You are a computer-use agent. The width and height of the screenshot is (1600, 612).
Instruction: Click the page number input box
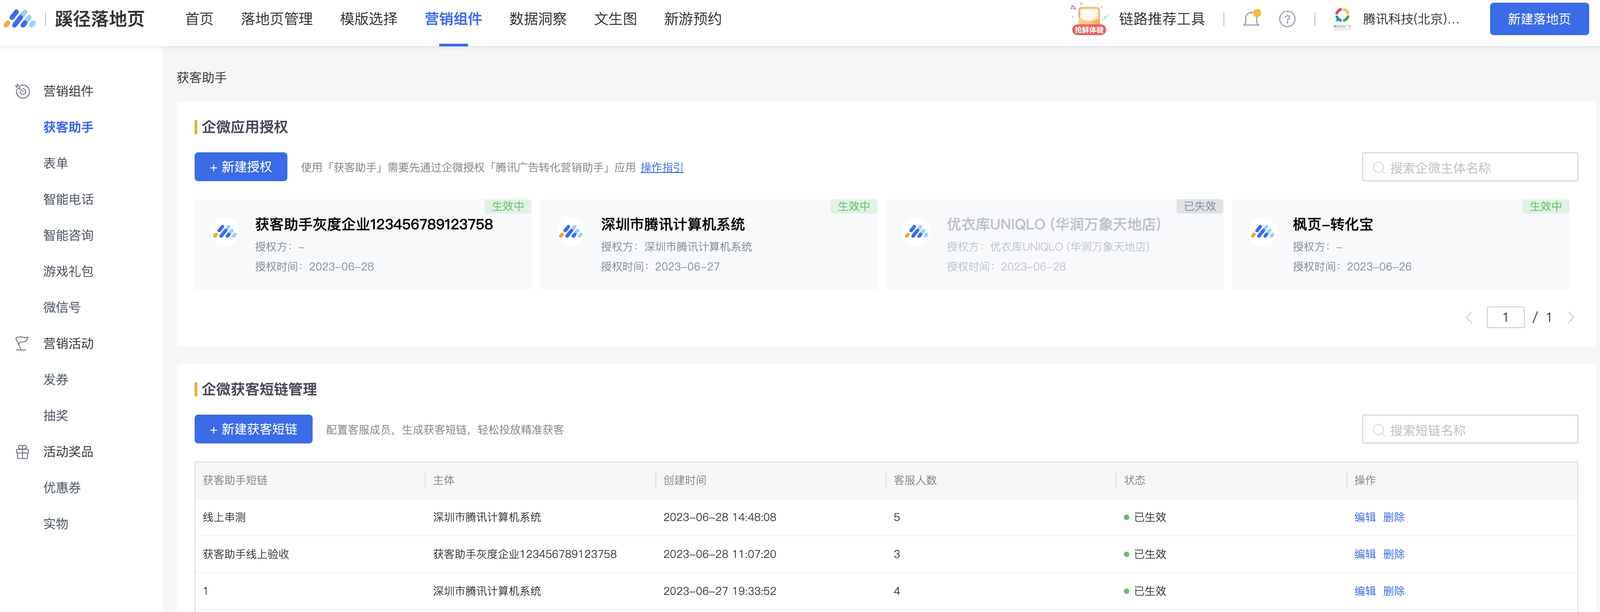(x=1505, y=317)
